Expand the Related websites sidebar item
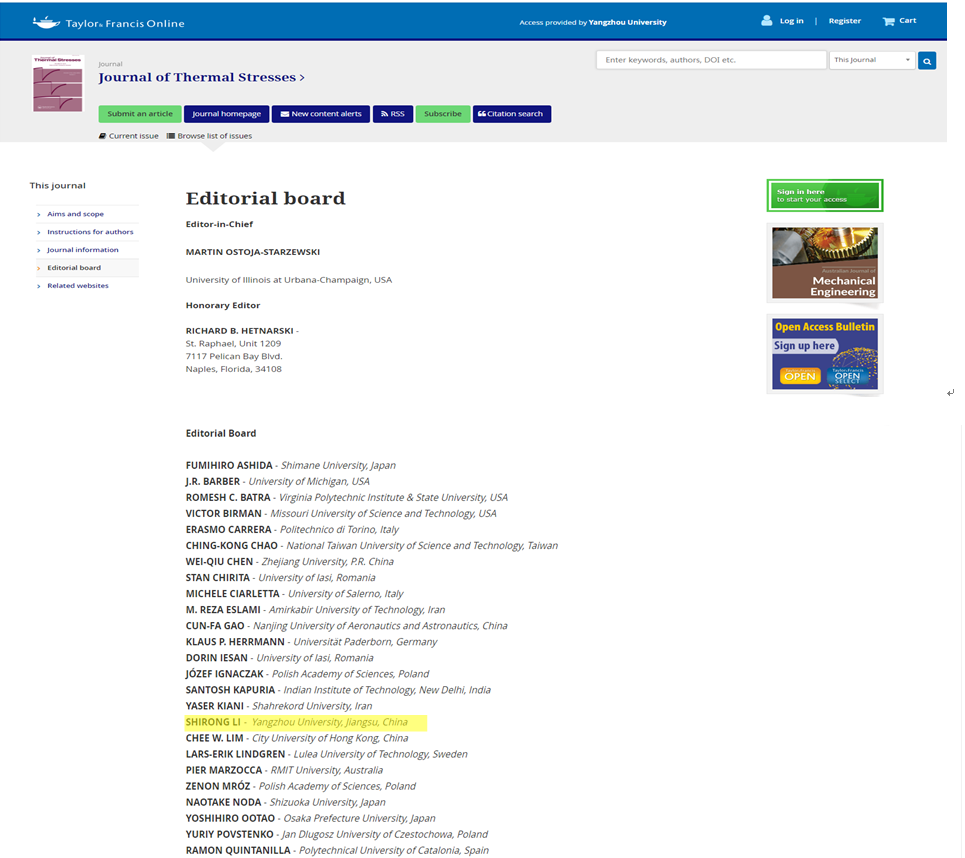The width and height of the screenshot is (965, 858). (x=77, y=286)
